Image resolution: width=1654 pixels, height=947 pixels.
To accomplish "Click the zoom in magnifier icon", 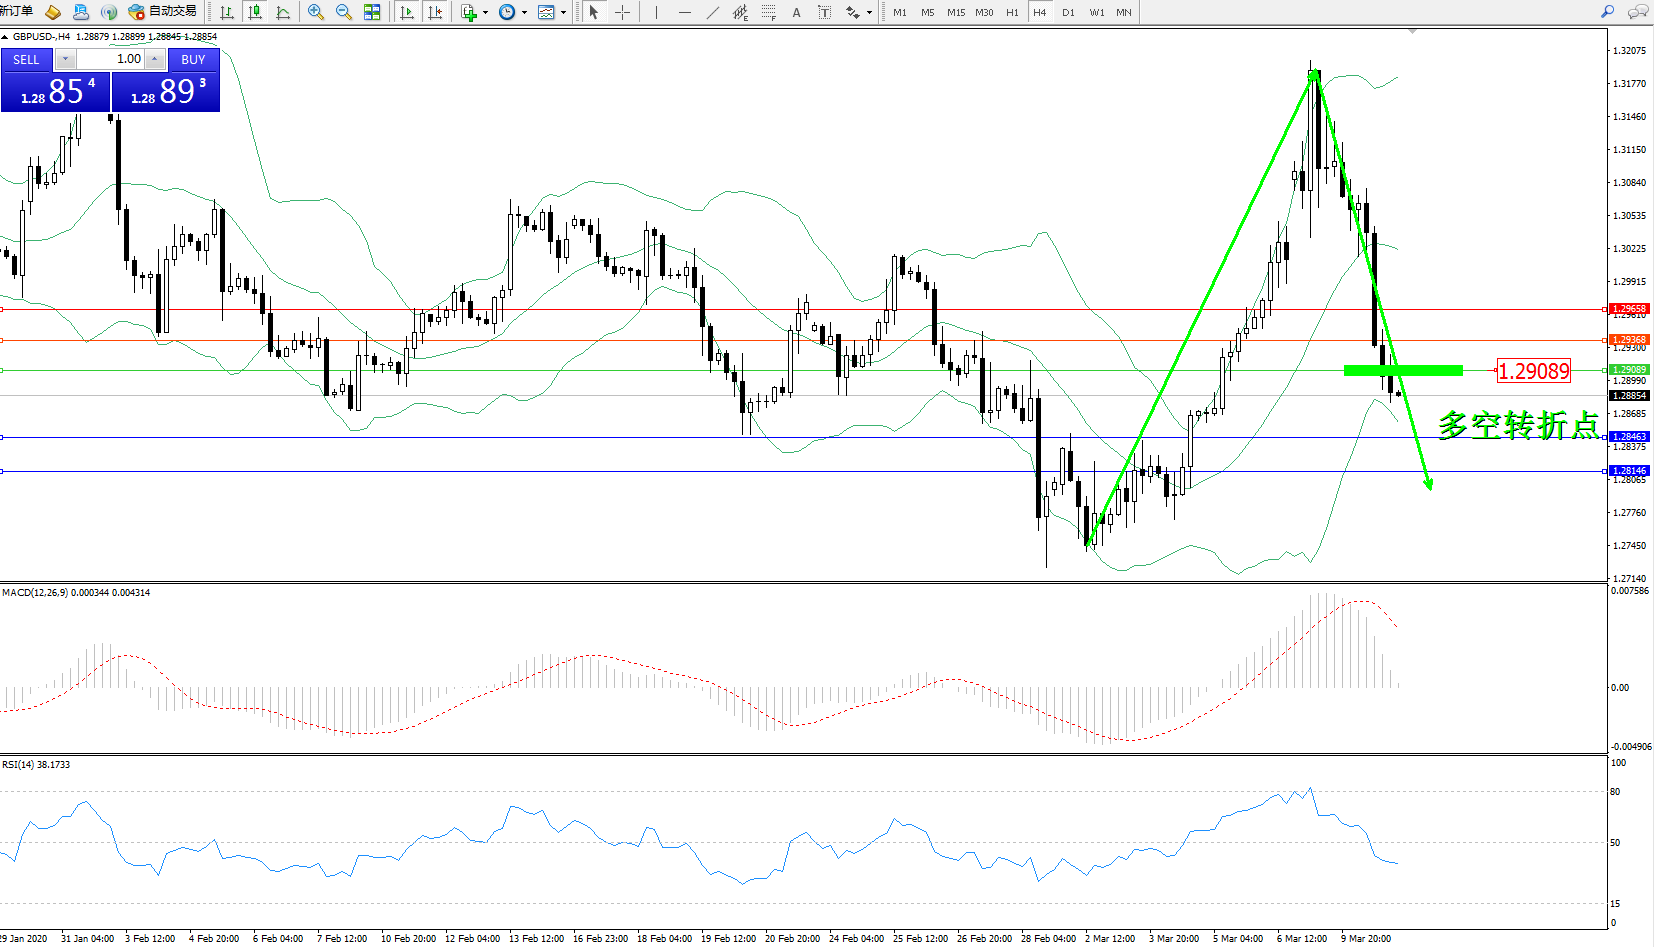I will click(x=316, y=12).
